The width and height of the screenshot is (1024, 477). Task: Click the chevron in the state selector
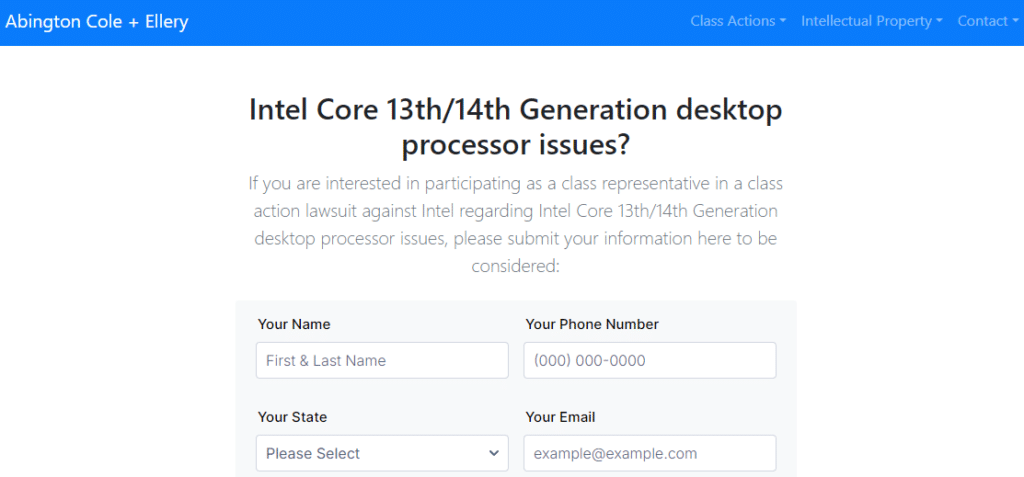click(494, 453)
